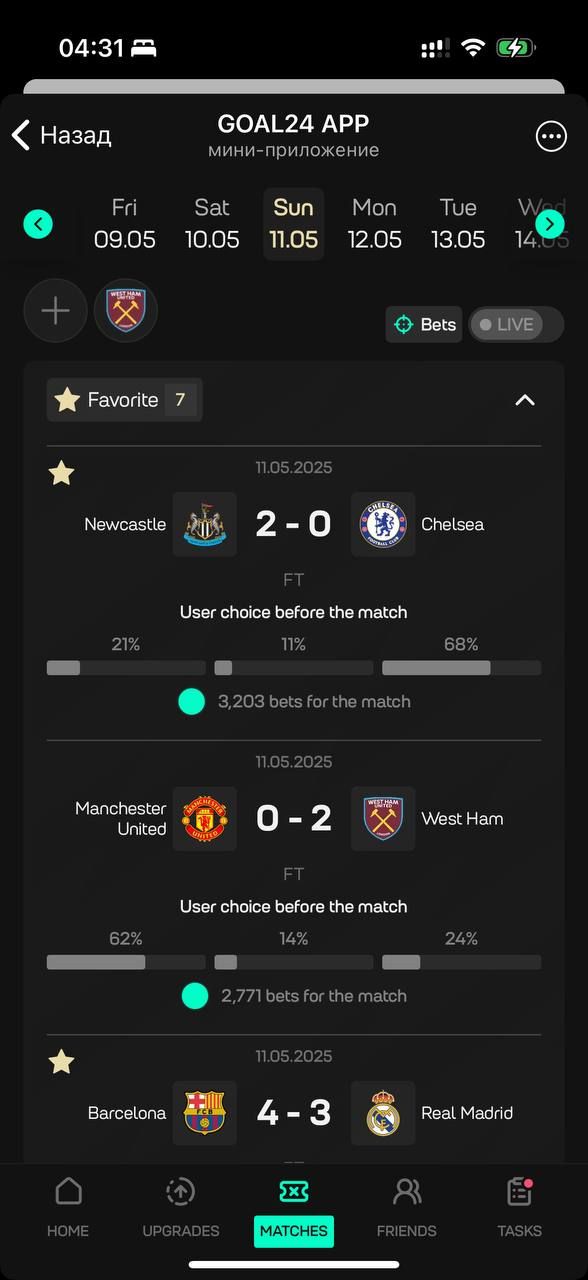Select the West Ham team filter badge
Image resolution: width=588 pixels, height=1280 pixels.
[126, 310]
